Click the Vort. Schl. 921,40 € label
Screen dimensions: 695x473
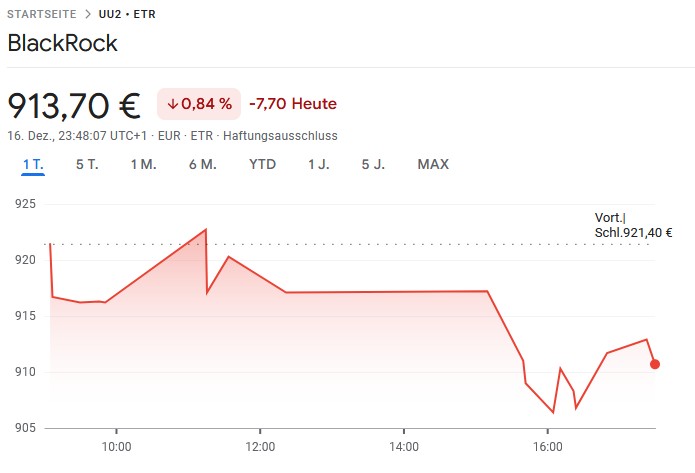(633, 225)
